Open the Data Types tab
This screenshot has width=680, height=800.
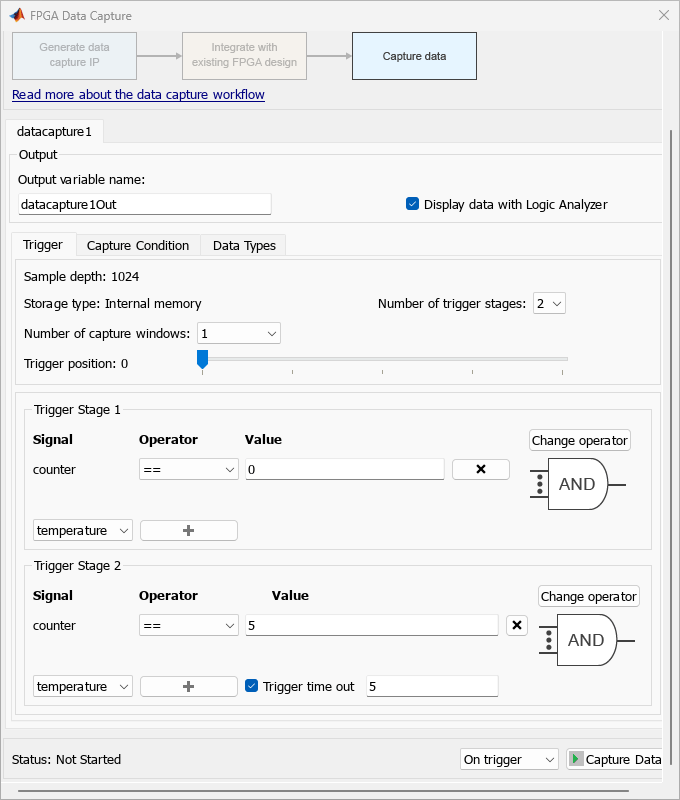click(x=244, y=245)
